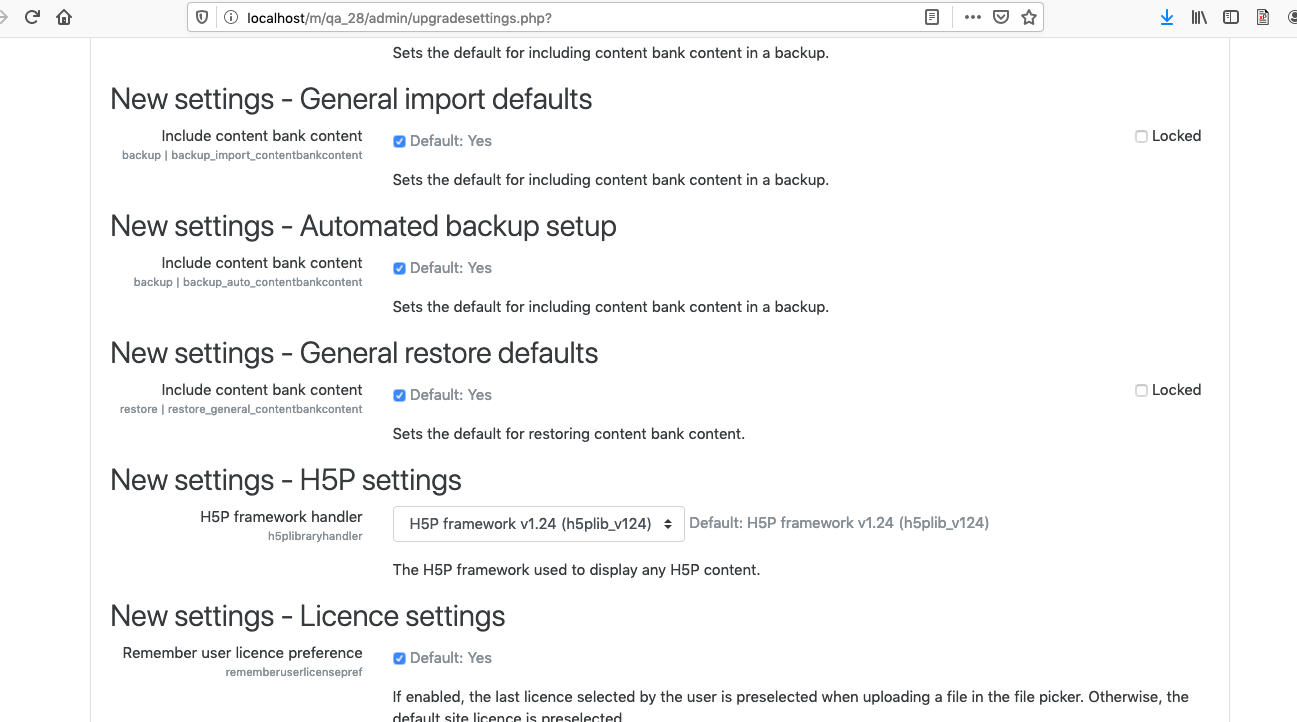Image resolution: width=1297 pixels, height=722 pixels.
Task: Click the 'h5plibraryhandler' setting name
Action: 315,537
